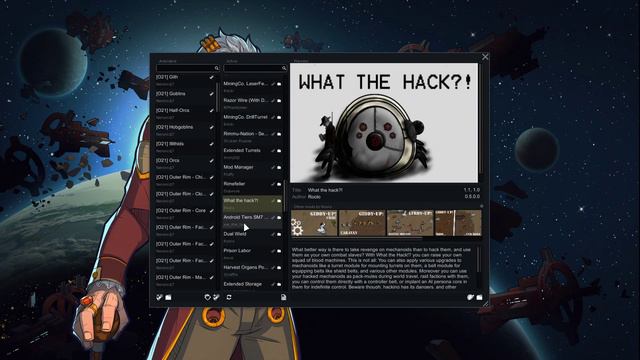The image size is (640, 360).
Task: Open the folder icon for Rimefeller mod
Action: [x=279, y=184]
